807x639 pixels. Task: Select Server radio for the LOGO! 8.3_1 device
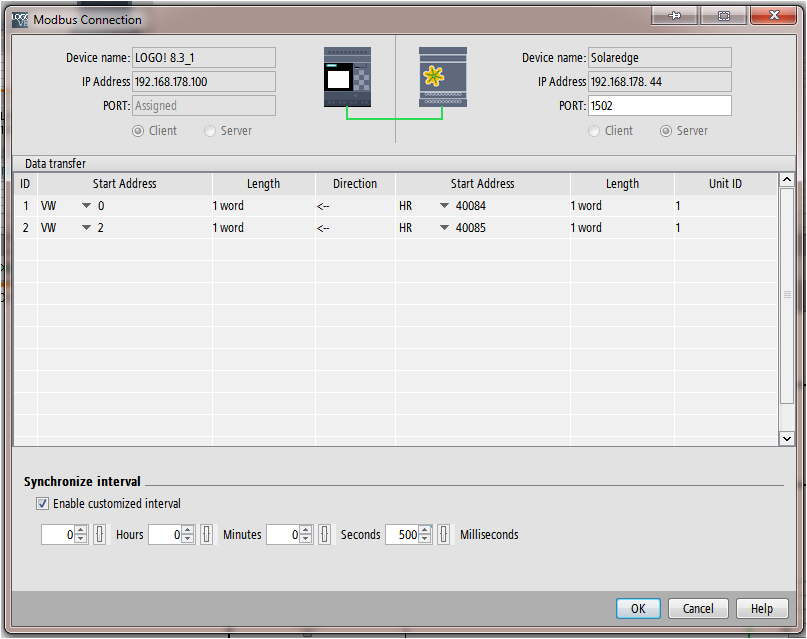[209, 131]
